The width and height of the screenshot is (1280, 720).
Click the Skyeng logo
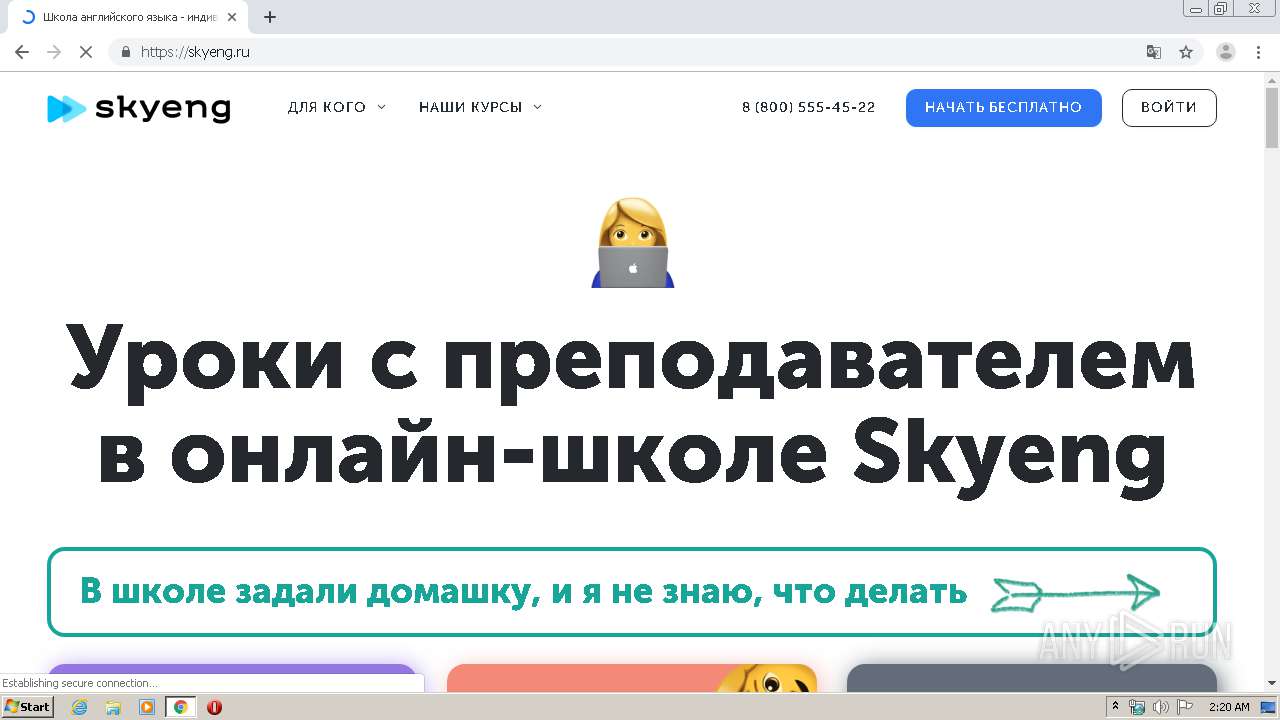pos(139,108)
